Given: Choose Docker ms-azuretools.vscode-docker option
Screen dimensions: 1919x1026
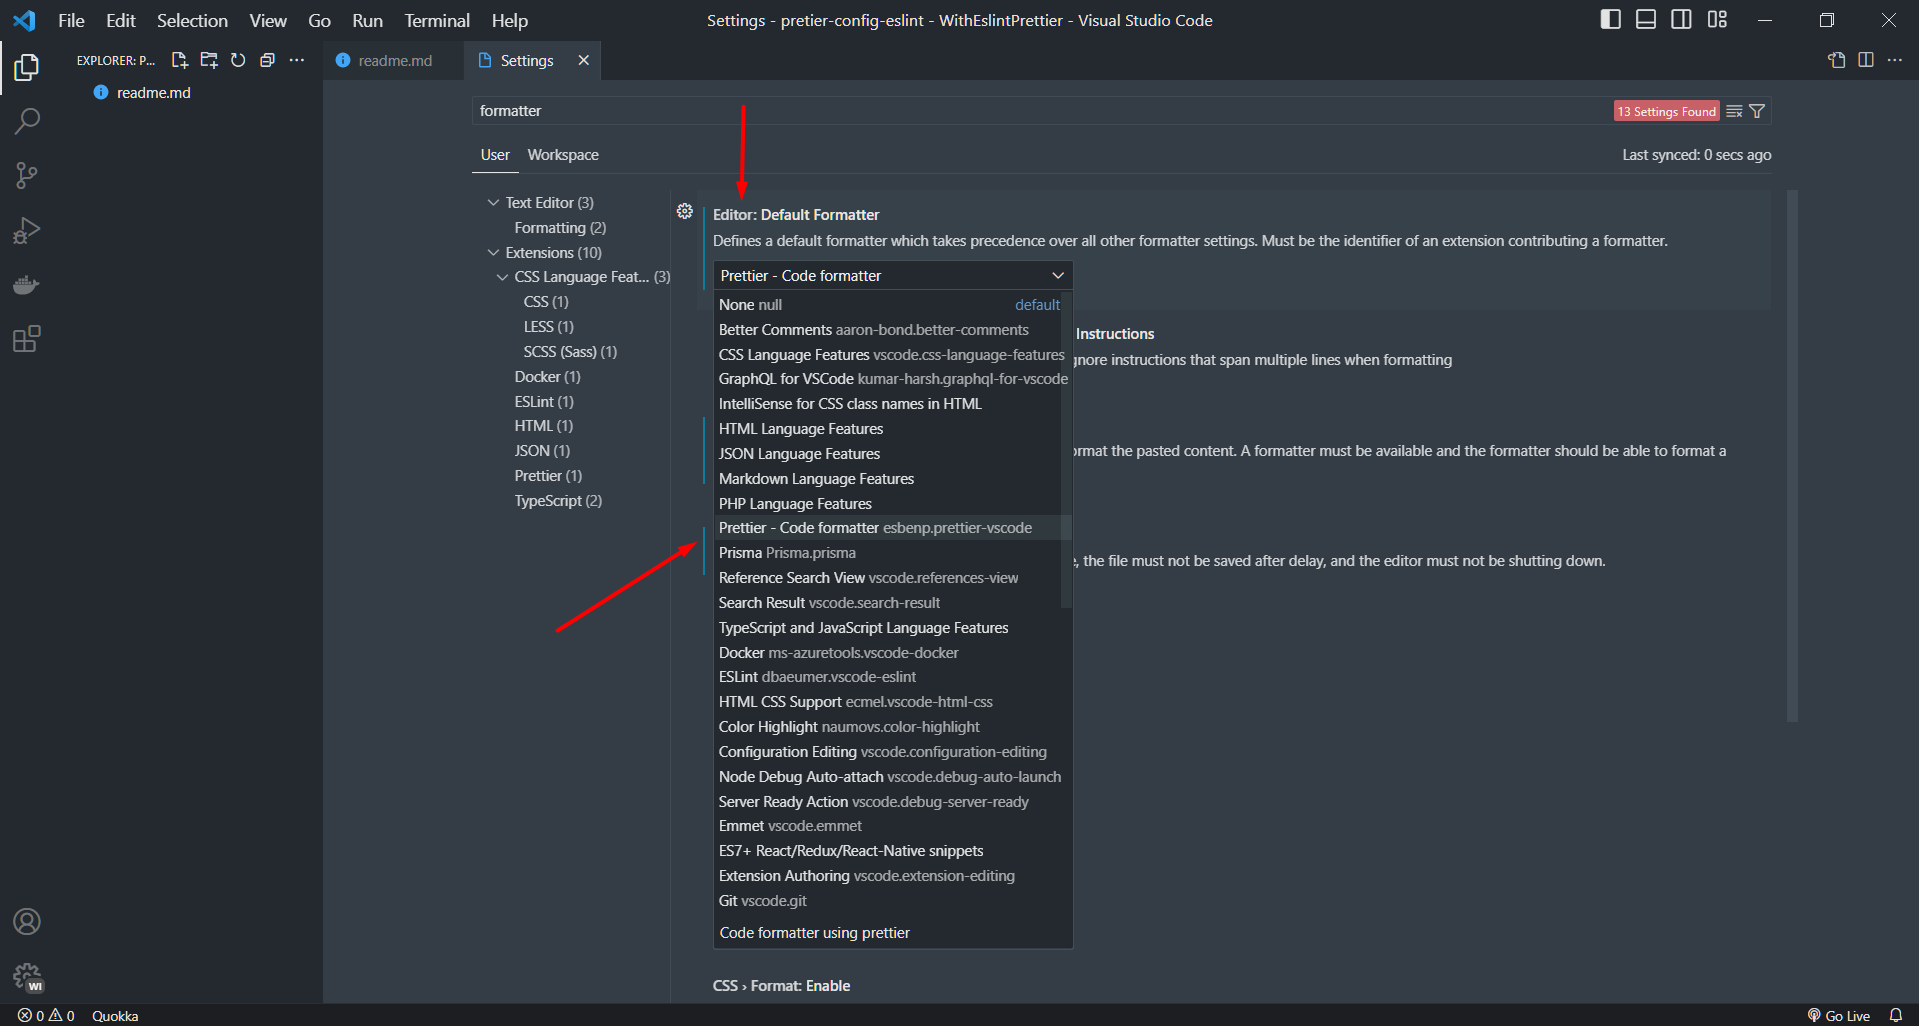Looking at the screenshot, I should click(x=889, y=653).
